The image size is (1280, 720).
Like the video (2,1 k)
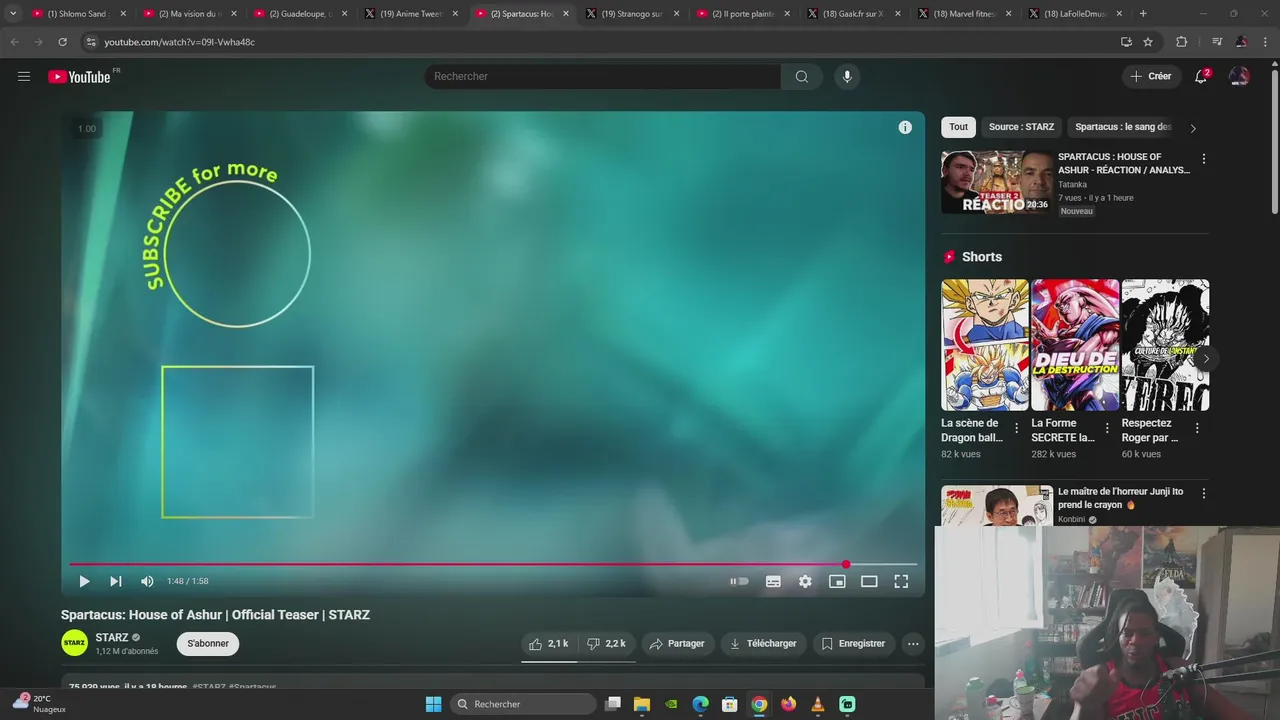(549, 644)
